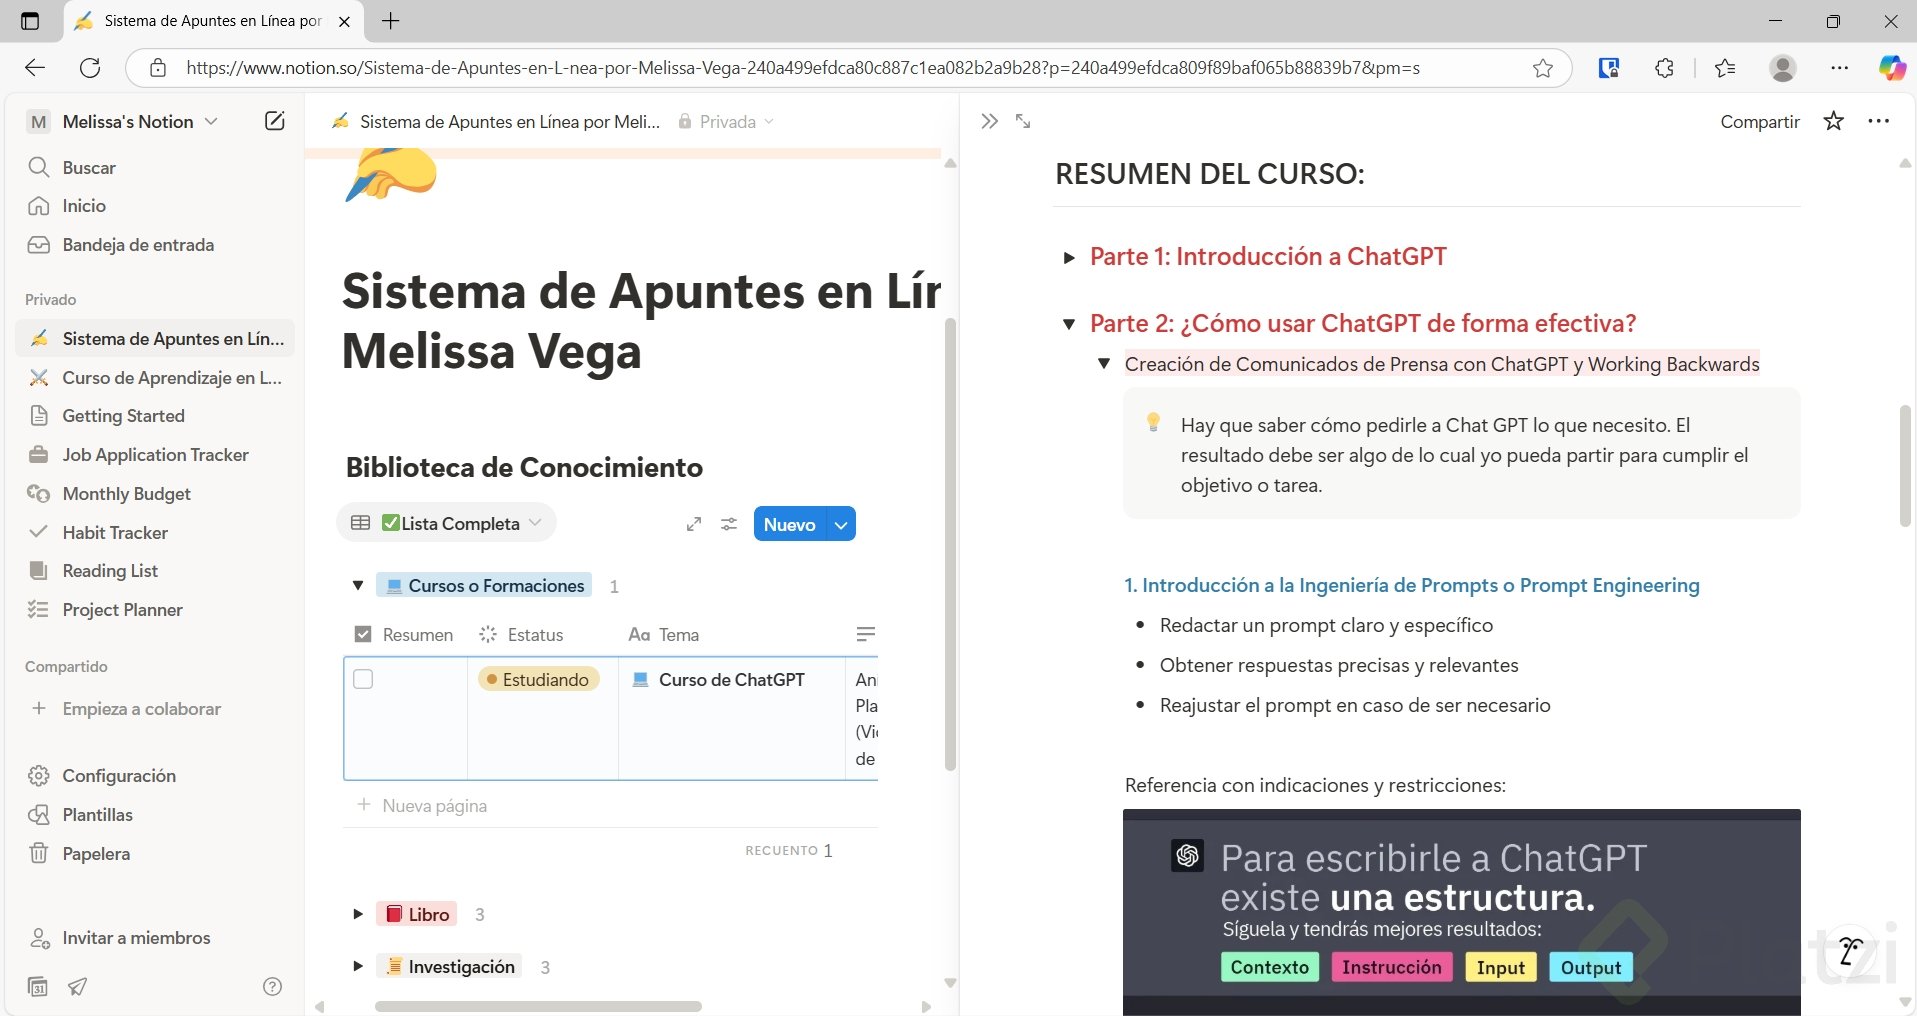This screenshot has height=1016, width=1917.
Task: Open Habit Tracker page
Action: tap(155, 533)
